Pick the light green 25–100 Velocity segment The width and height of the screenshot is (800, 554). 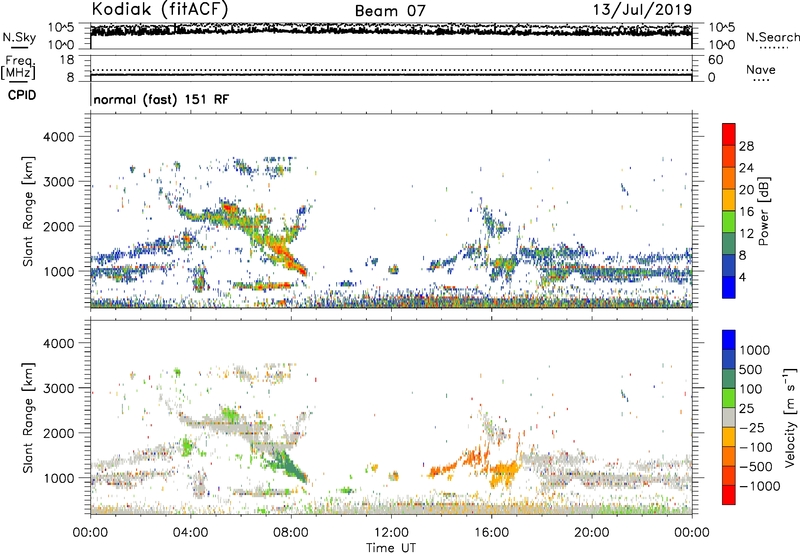(729, 398)
